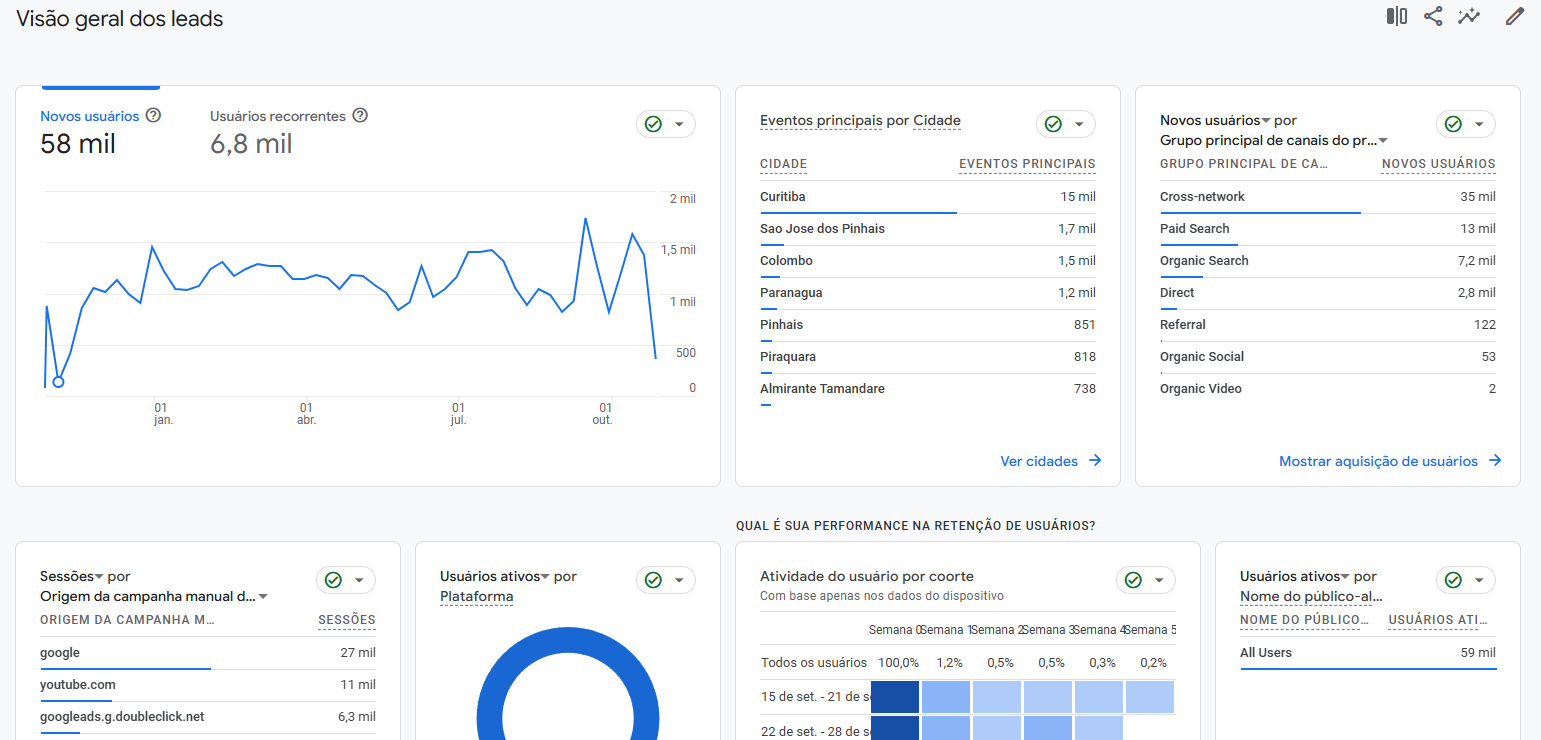Expand status dropdown arrow on Cidade card
Image resolution: width=1541 pixels, height=740 pixels.
point(1079,124)
